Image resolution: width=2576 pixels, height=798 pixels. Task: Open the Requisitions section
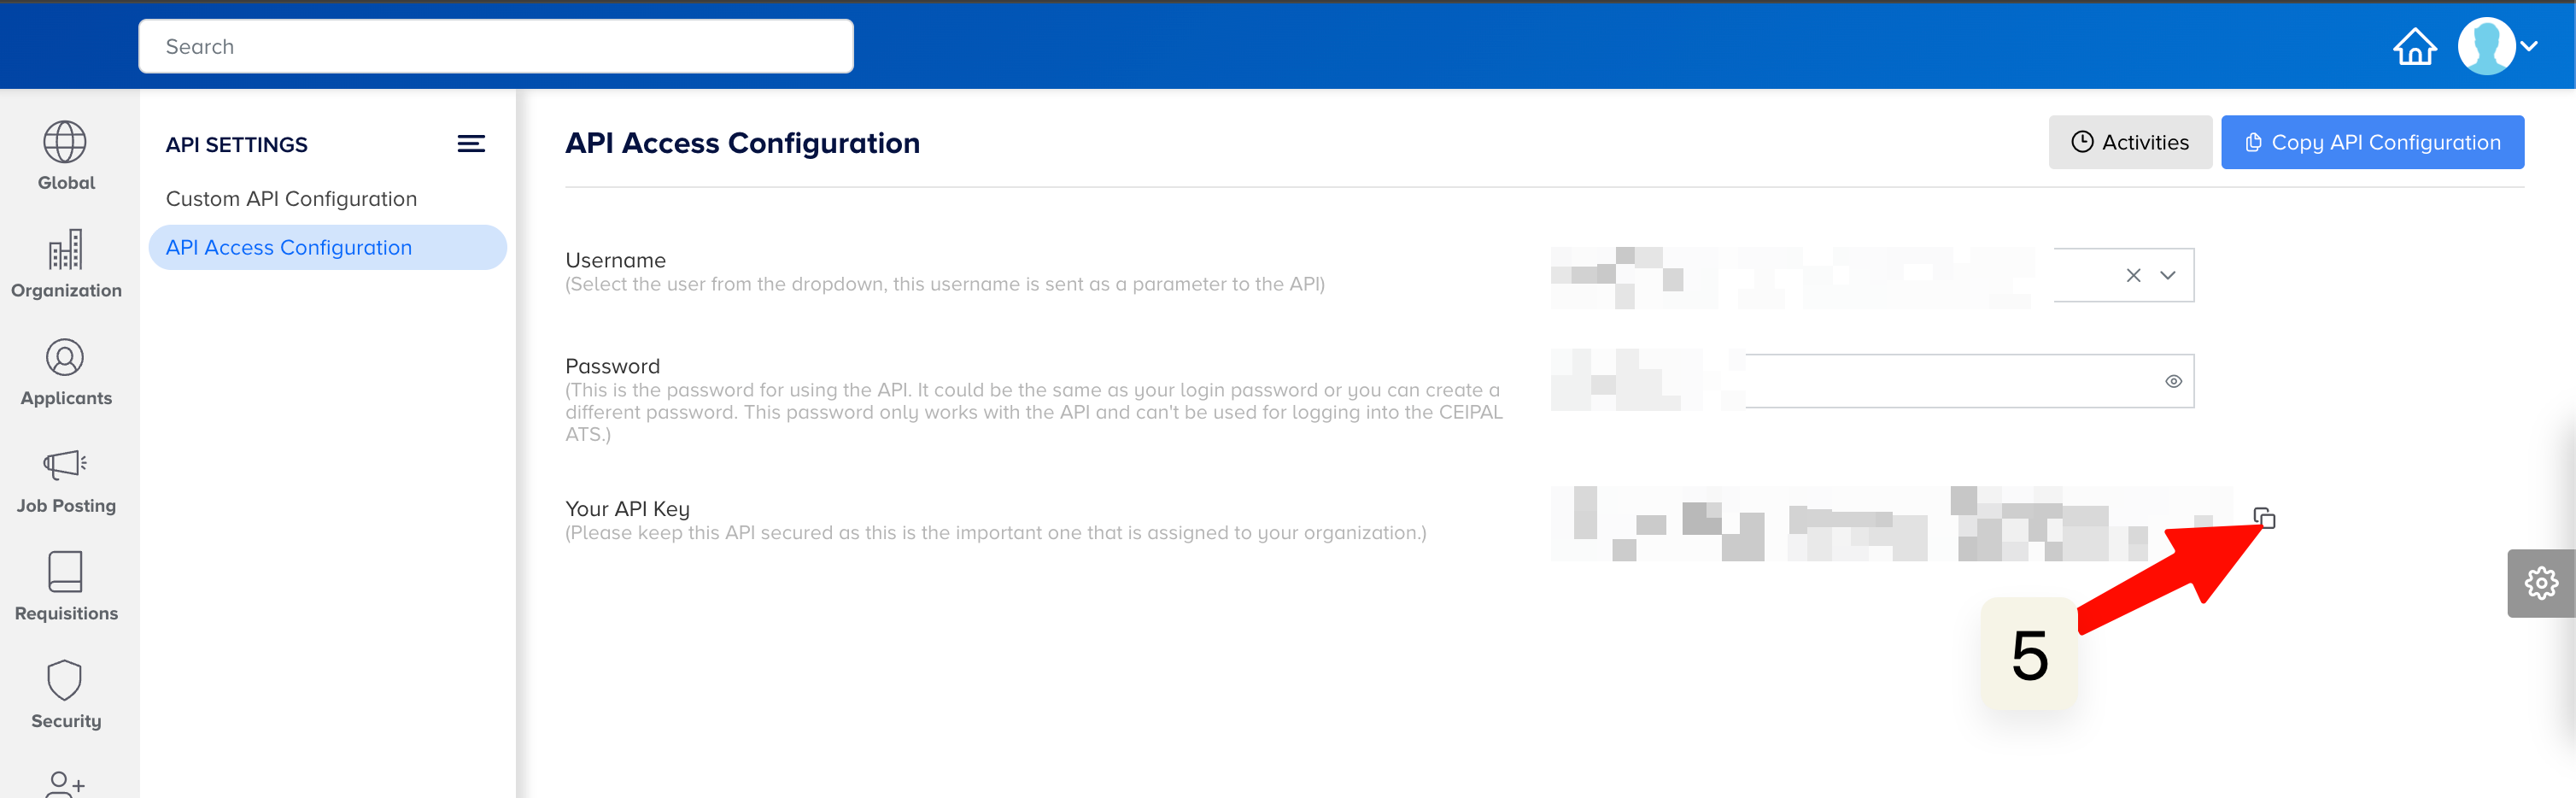[x=66, y=587]
